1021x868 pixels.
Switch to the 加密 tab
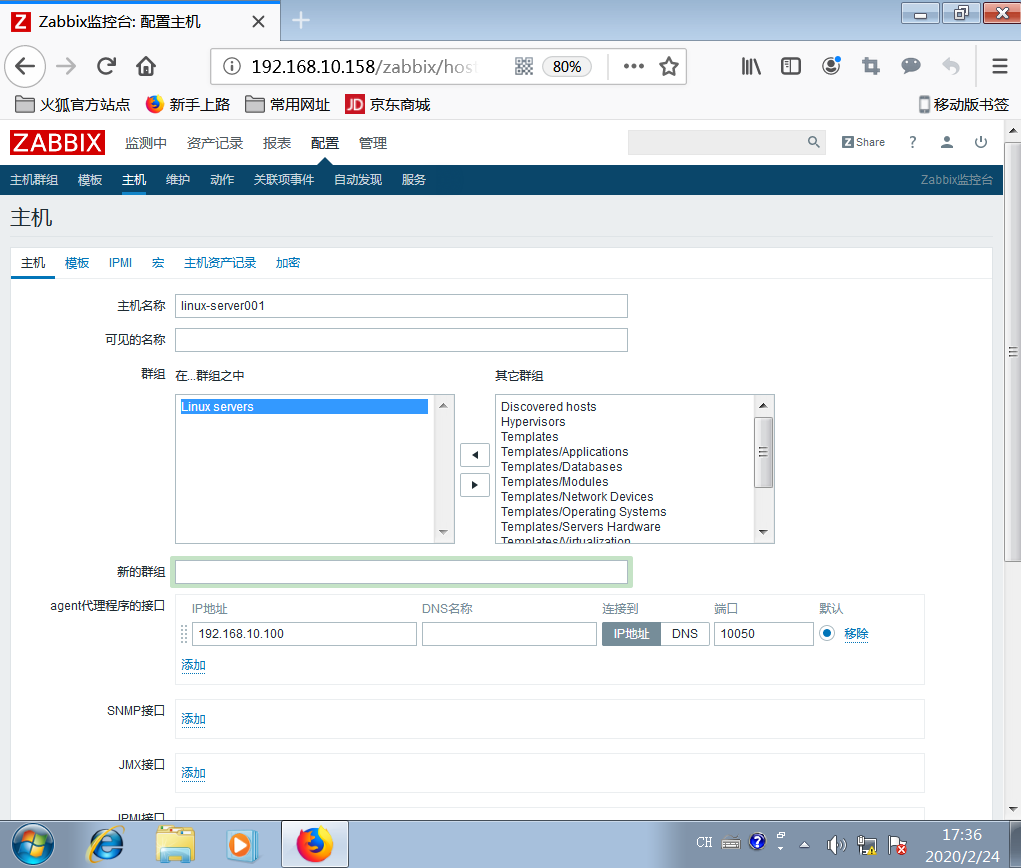pyautogui.click(x=288, y=263)
